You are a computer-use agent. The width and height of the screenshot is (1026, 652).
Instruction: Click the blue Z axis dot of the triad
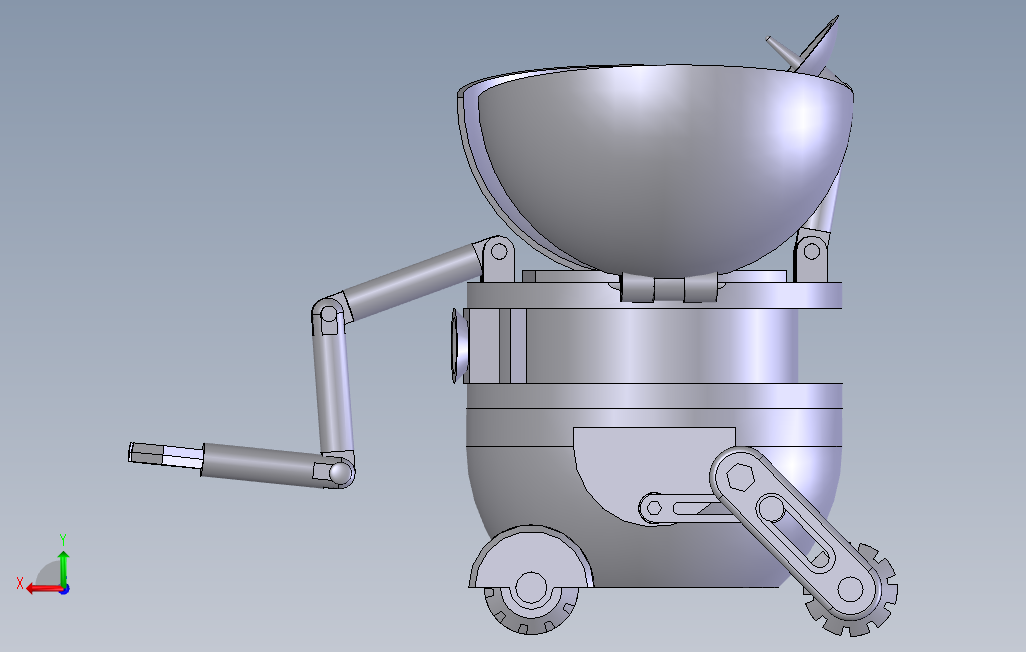[x=65, y=590]
